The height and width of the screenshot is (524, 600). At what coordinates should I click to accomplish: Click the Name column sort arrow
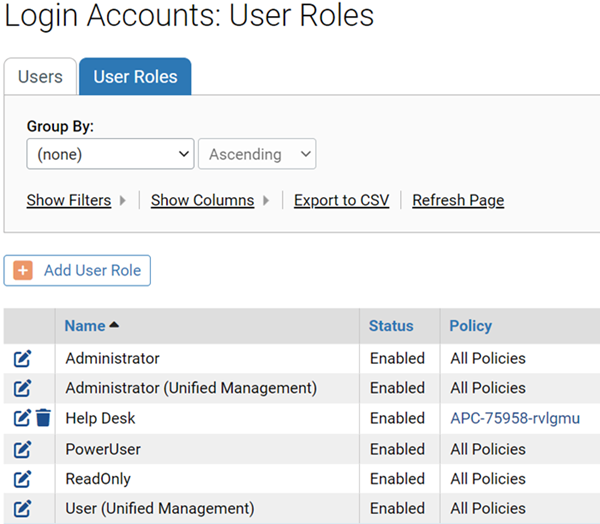click(x=114, y=325)
